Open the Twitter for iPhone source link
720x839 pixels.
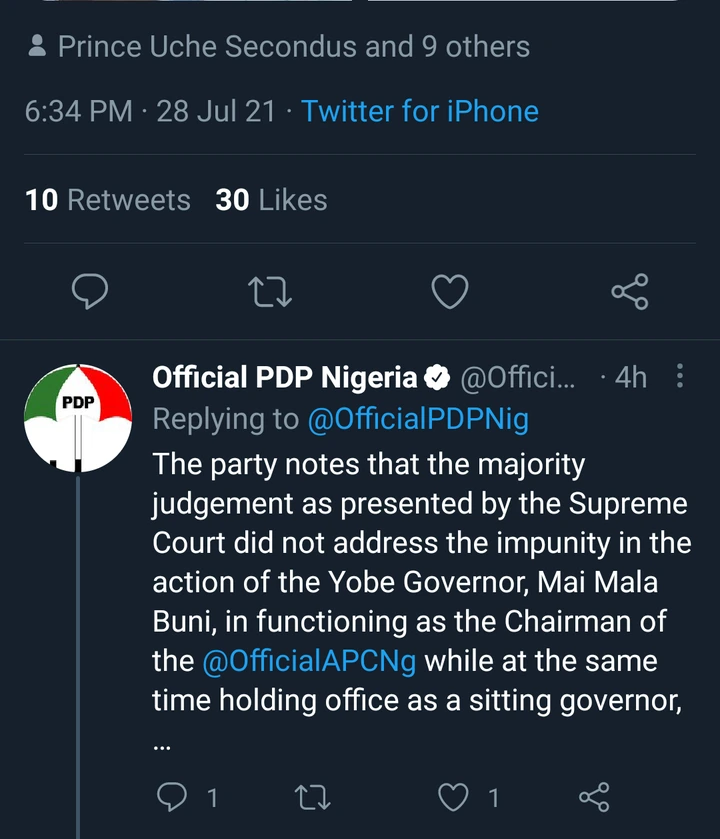[x=420, y=111]
